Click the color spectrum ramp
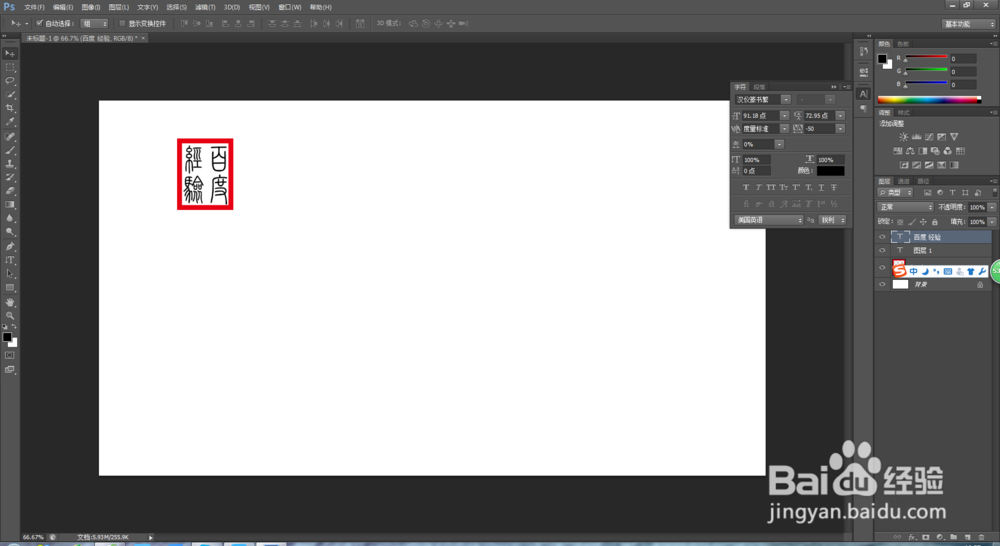 click(929, 100)
